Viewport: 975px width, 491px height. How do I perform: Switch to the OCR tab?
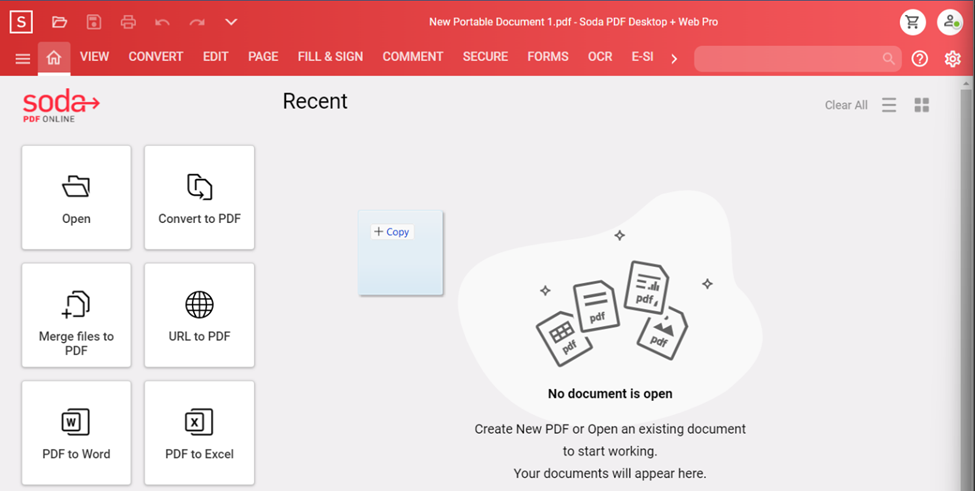(x=600, y=57)
